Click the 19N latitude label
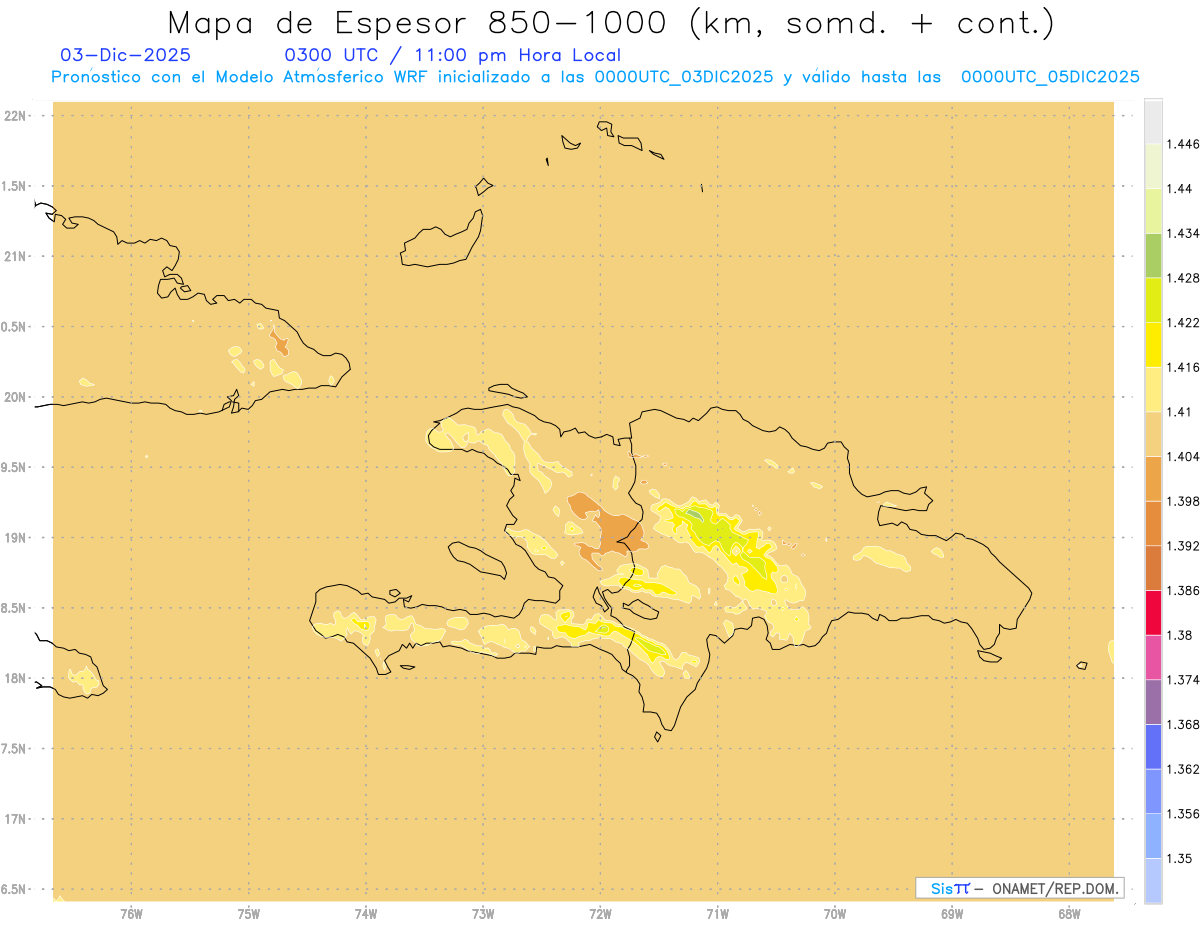 click(x=17, y=538)
